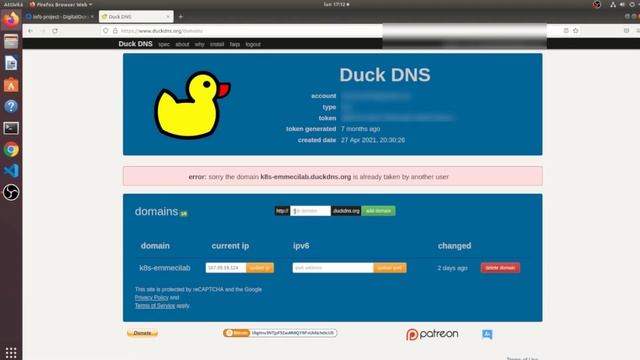Screen dimensions: 640x360
Task: Switch to the Info project DigitalOcean tab
Action: tap(60, 17)
